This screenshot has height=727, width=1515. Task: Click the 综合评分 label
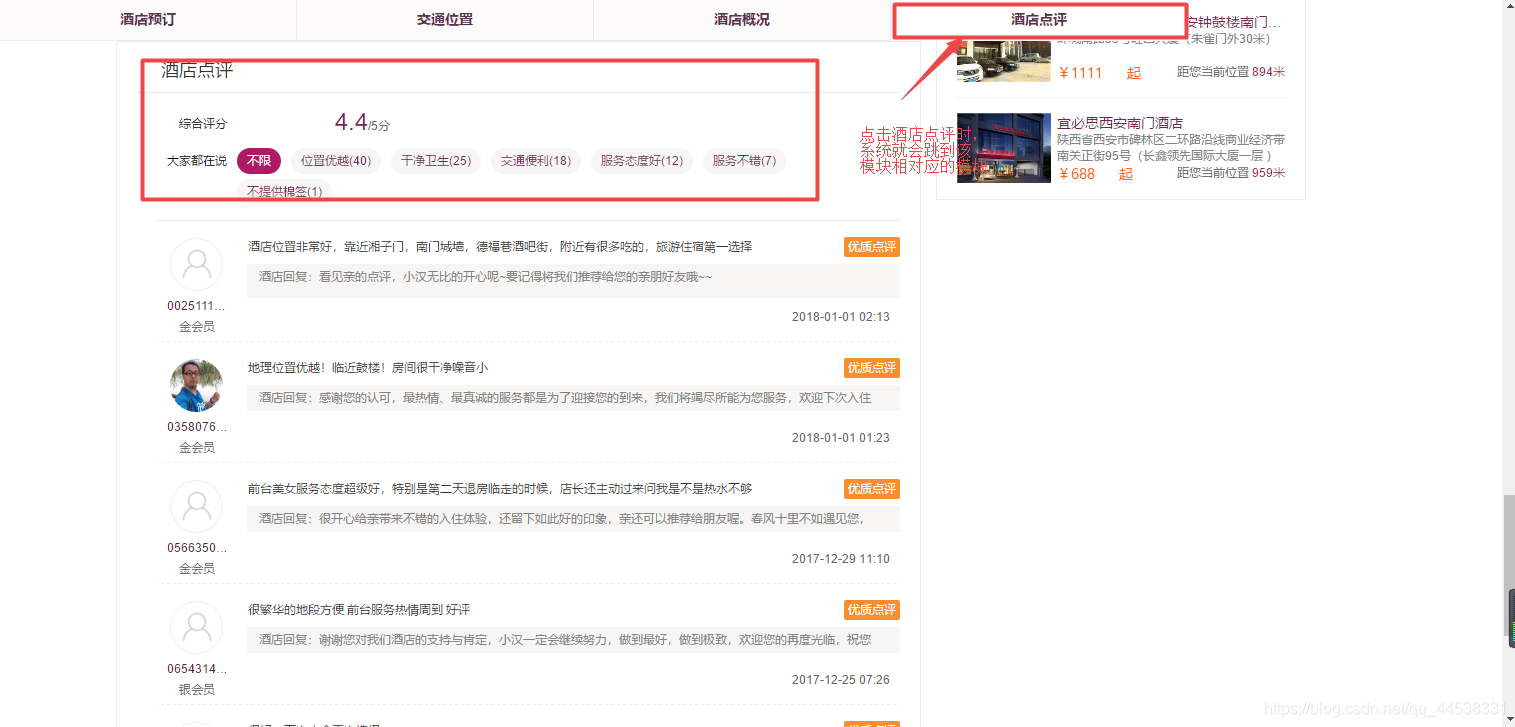pyautogui.click(x=203, y=124)
